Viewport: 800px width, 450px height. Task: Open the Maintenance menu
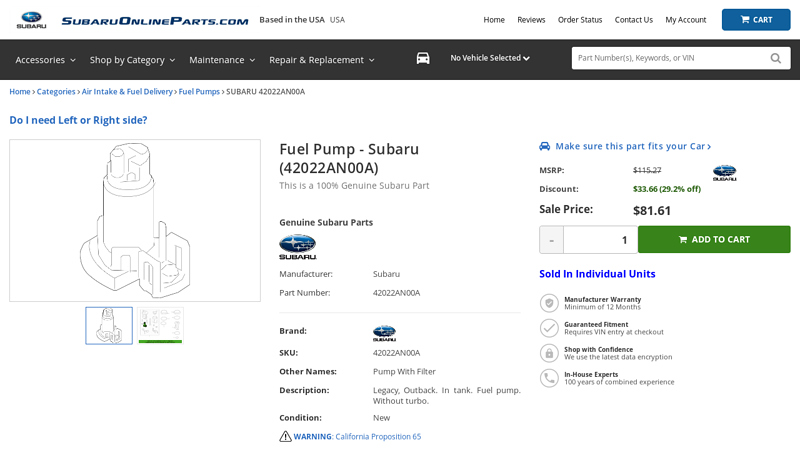(222, 60)
